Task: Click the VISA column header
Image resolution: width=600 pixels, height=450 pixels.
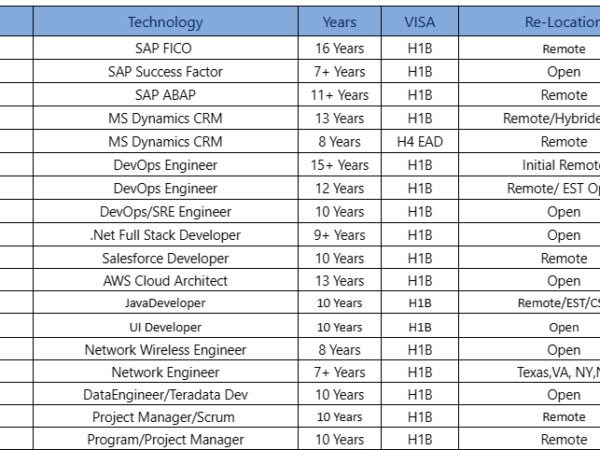Action: 419,22
